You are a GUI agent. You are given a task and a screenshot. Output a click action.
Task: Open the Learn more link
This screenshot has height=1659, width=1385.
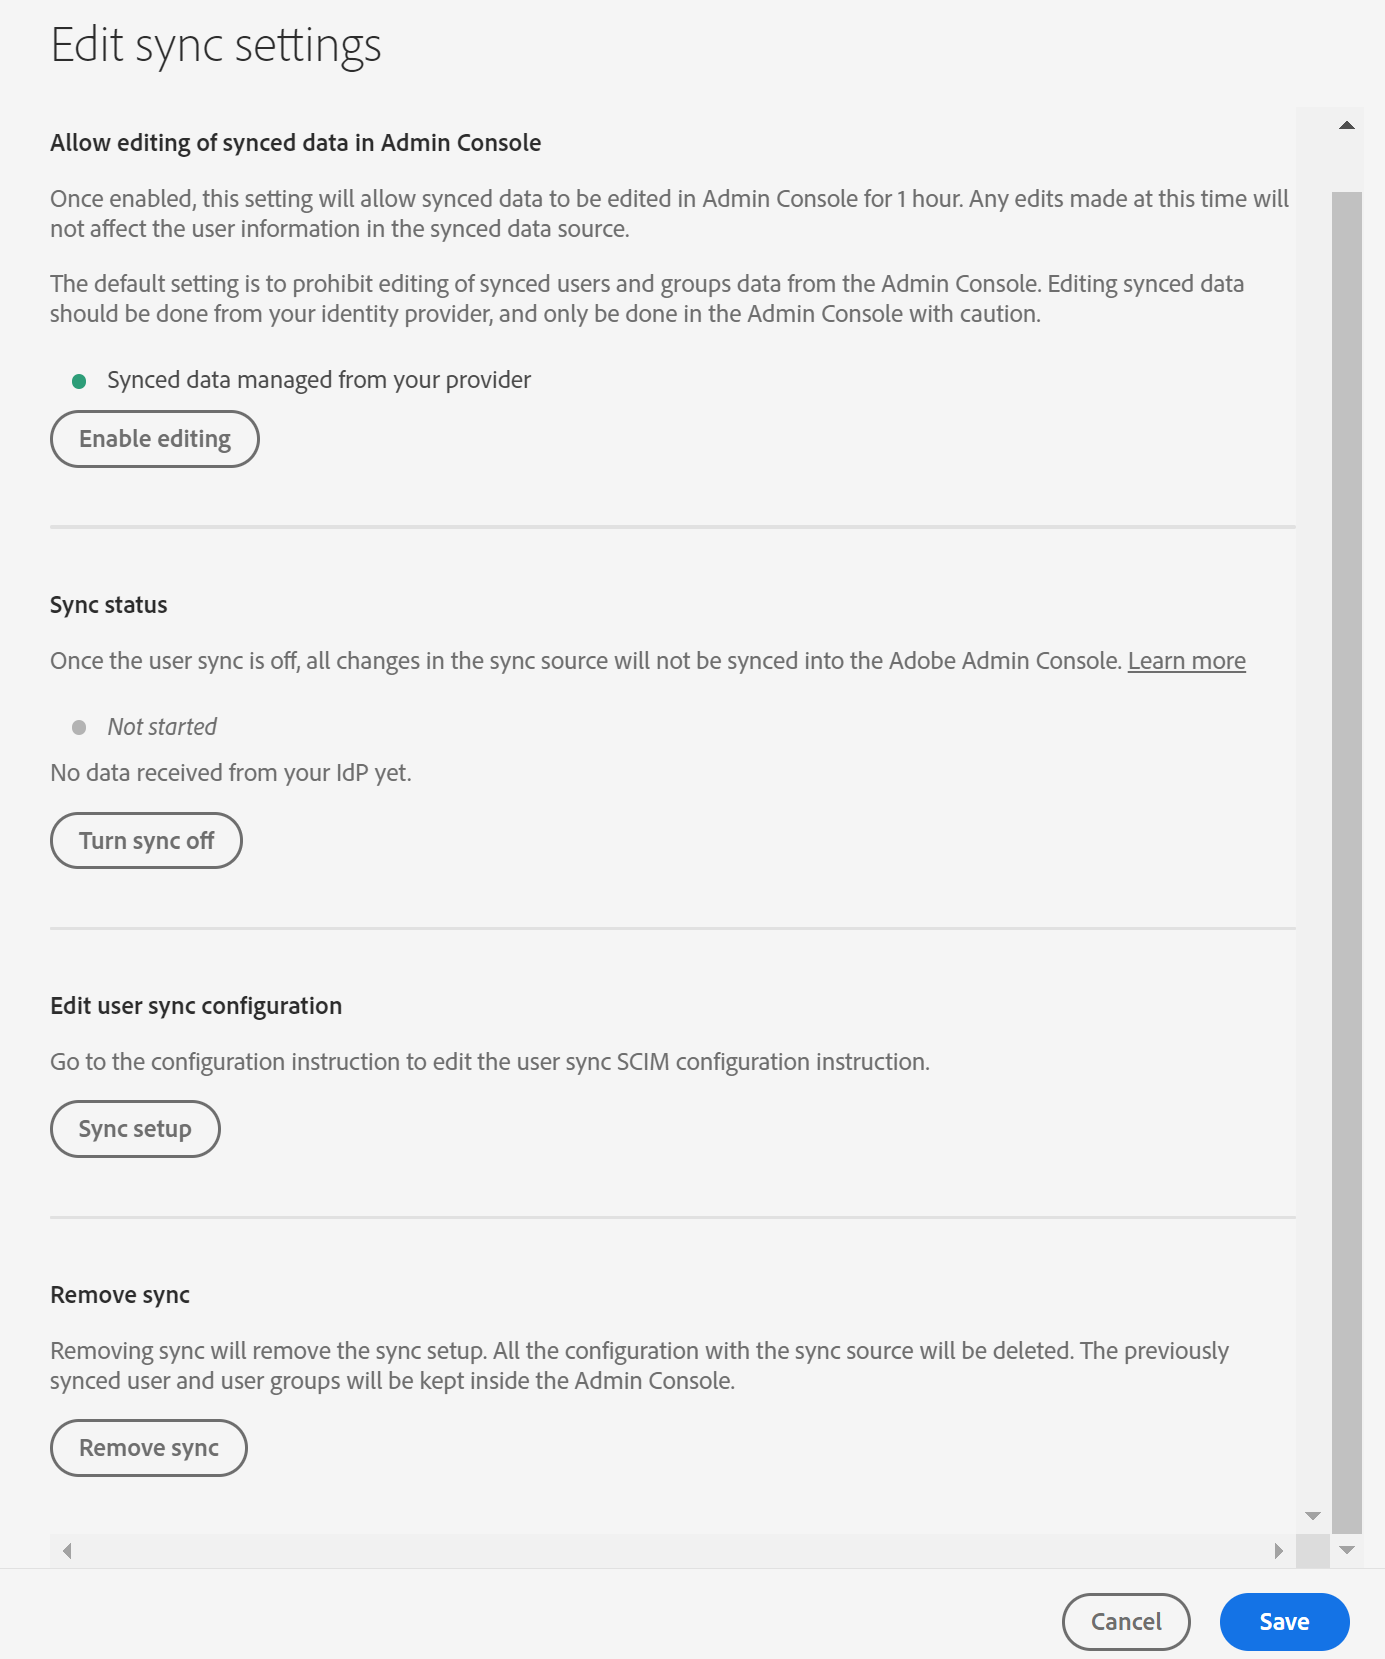1186,660
